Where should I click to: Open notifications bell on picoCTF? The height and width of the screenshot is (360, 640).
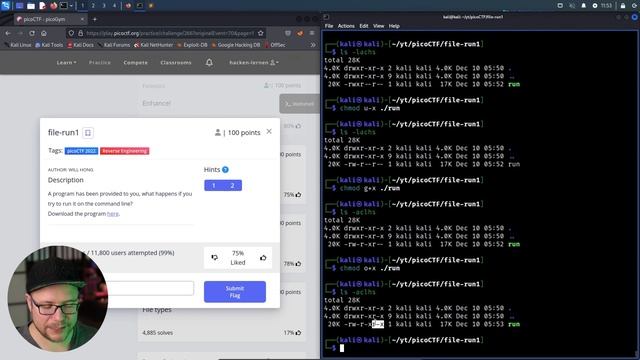tap(209, 62)
